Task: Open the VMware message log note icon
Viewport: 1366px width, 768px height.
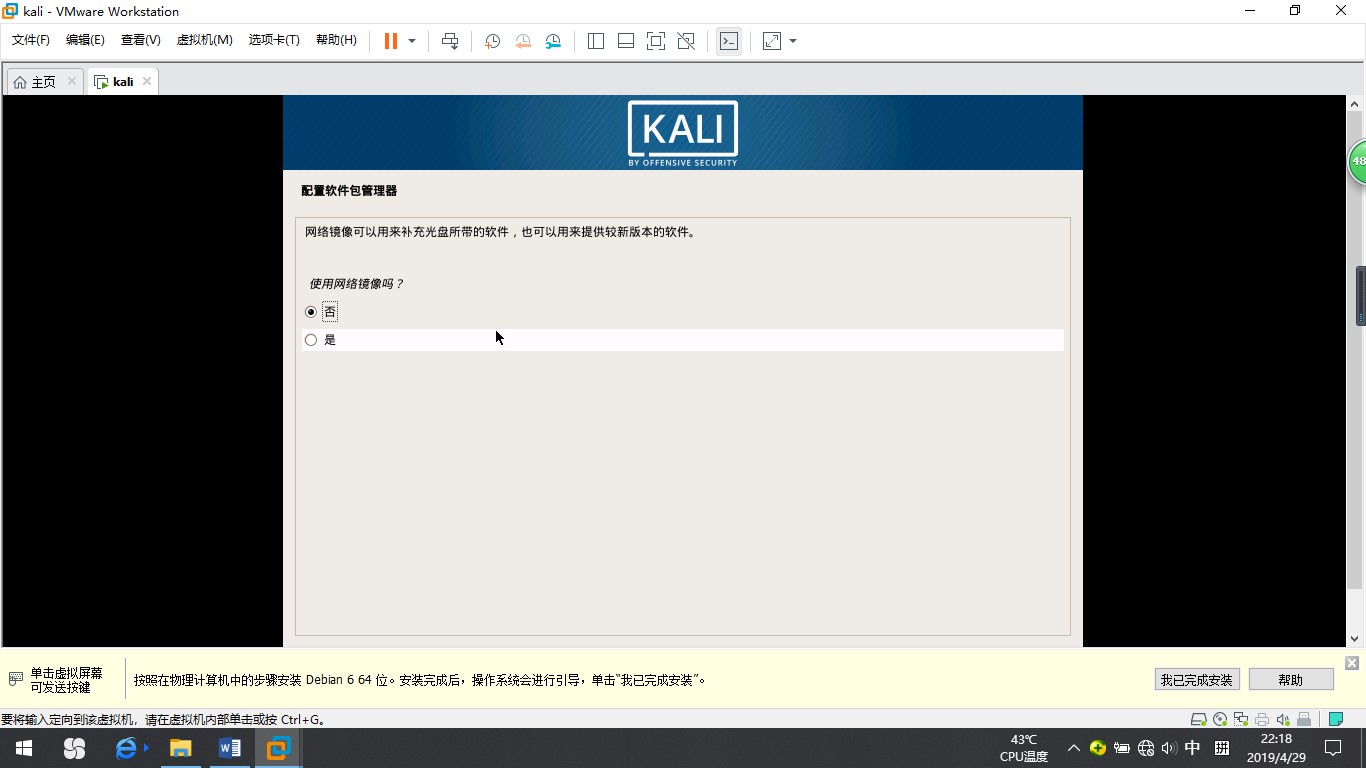Action: [x=1335, y=719]
